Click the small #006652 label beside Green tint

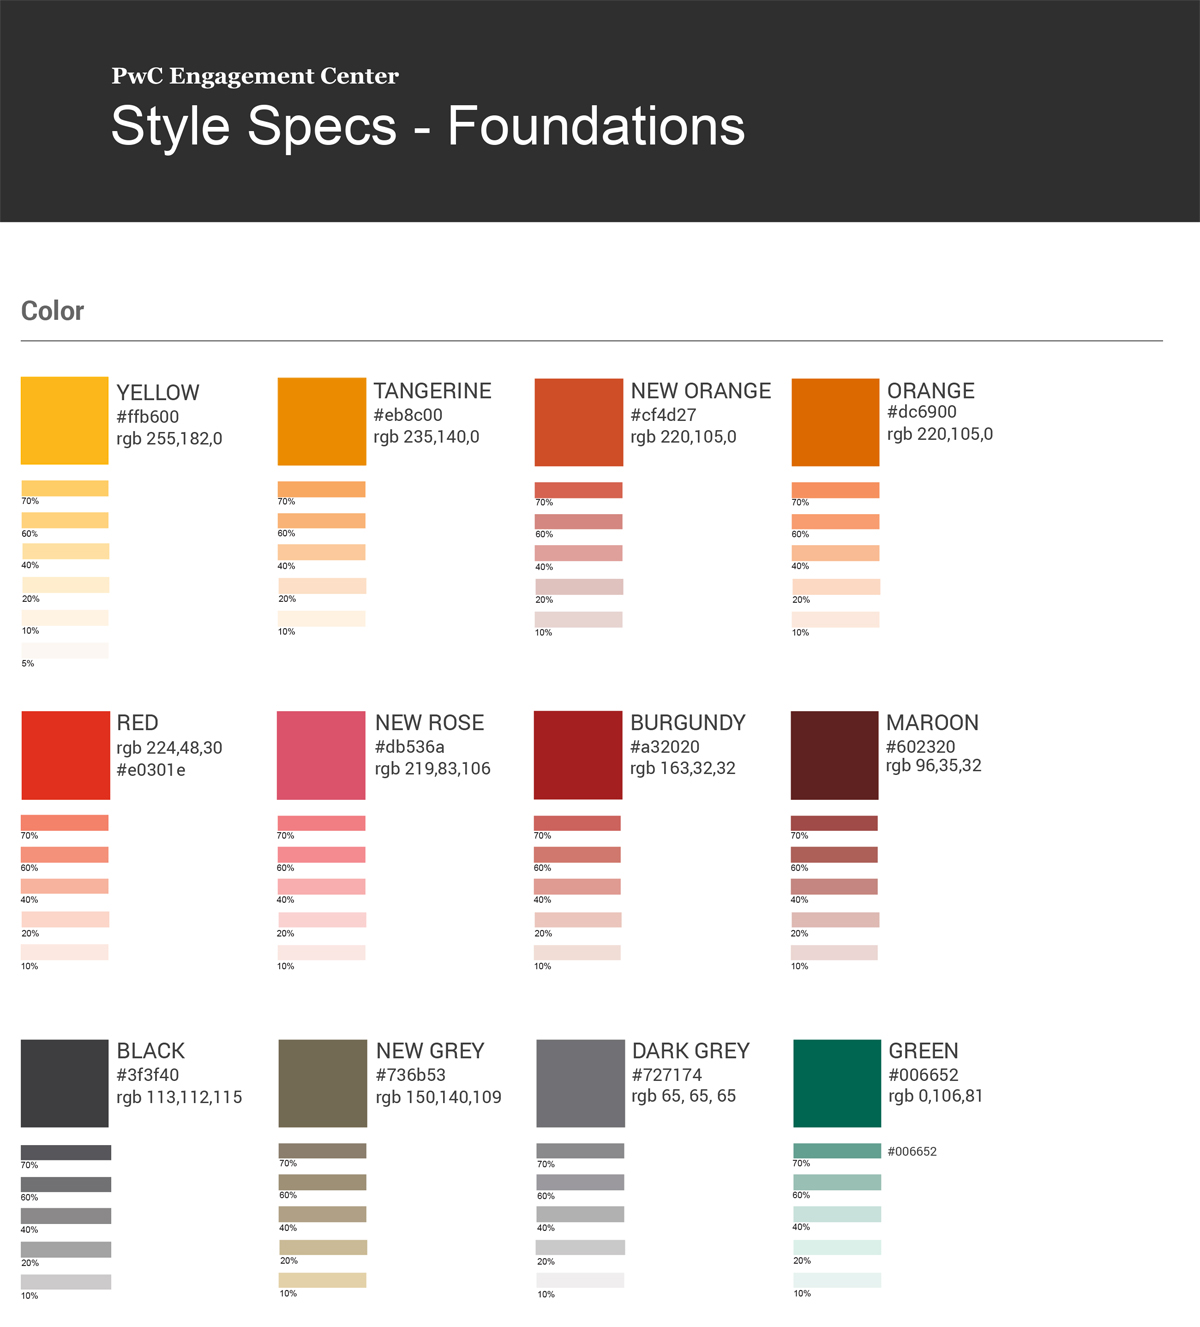[912, 1151]
